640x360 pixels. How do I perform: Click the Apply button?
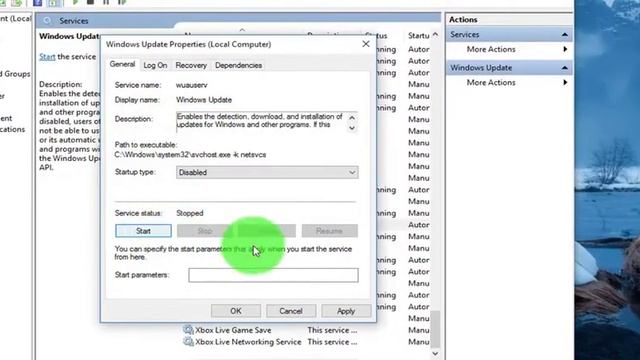pos(346,311)
